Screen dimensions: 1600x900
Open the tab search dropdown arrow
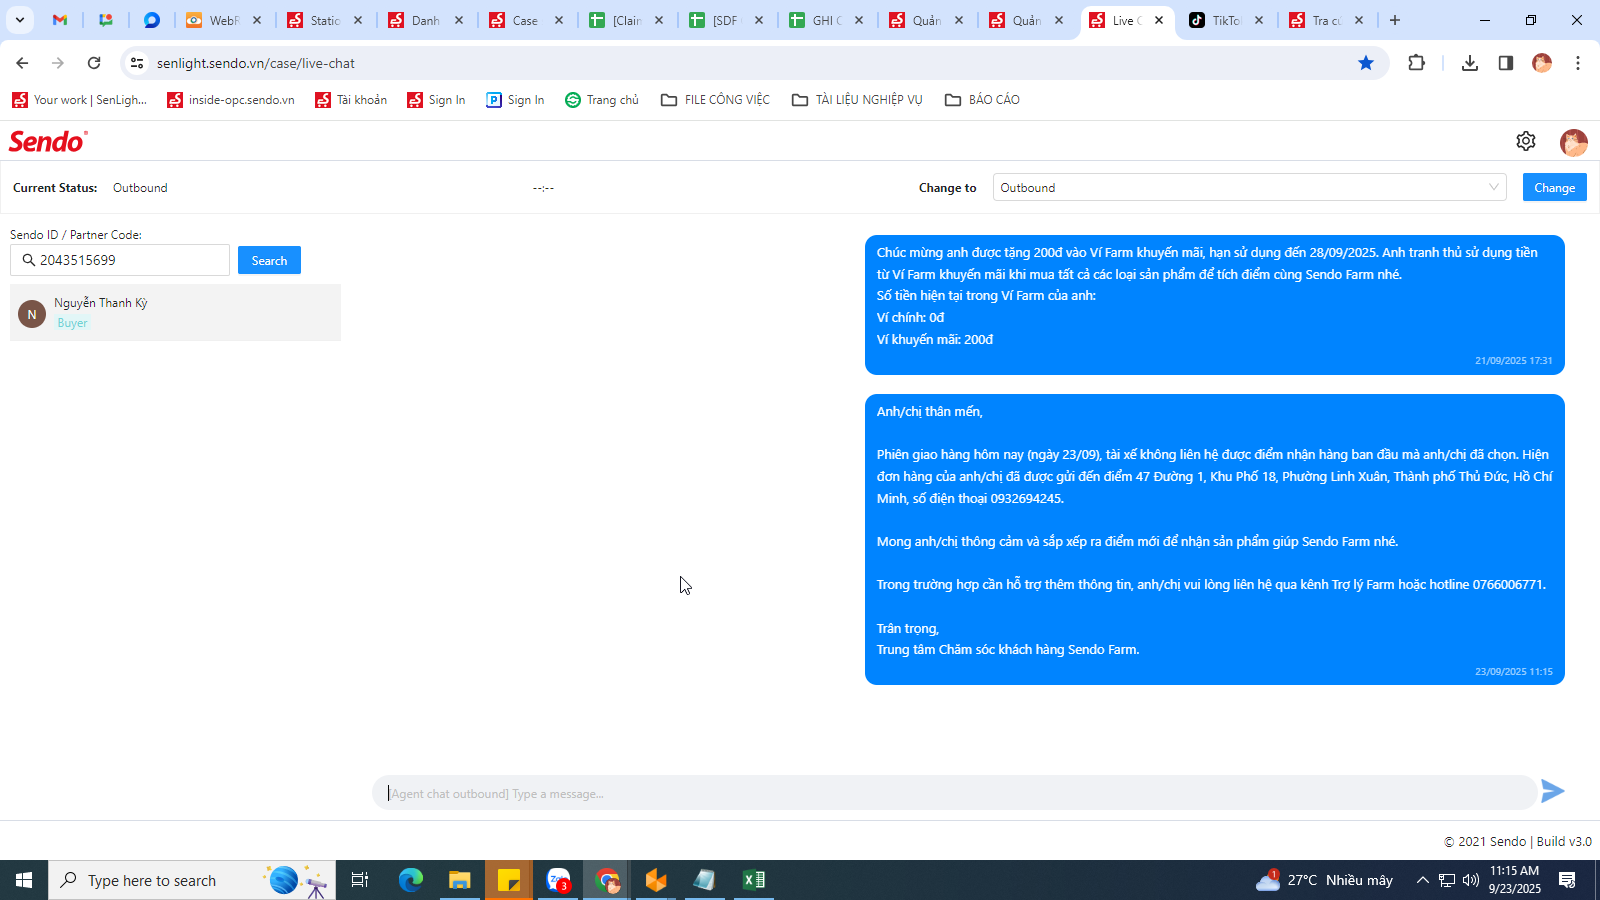(19, 20)
